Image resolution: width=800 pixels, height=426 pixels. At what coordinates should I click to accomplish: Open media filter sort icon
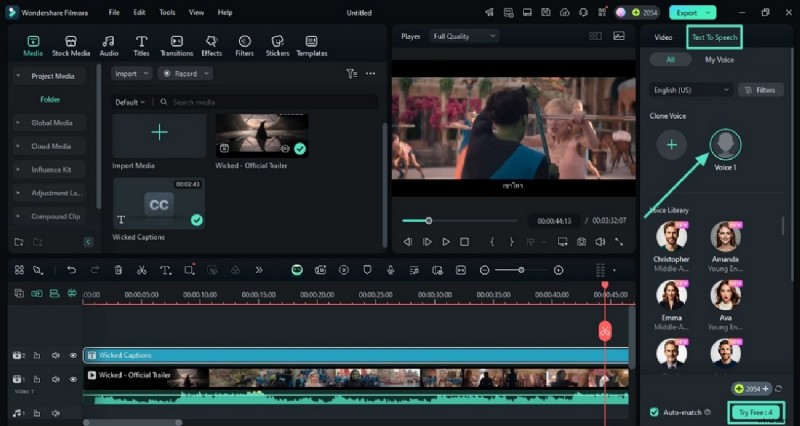point(352,74)
